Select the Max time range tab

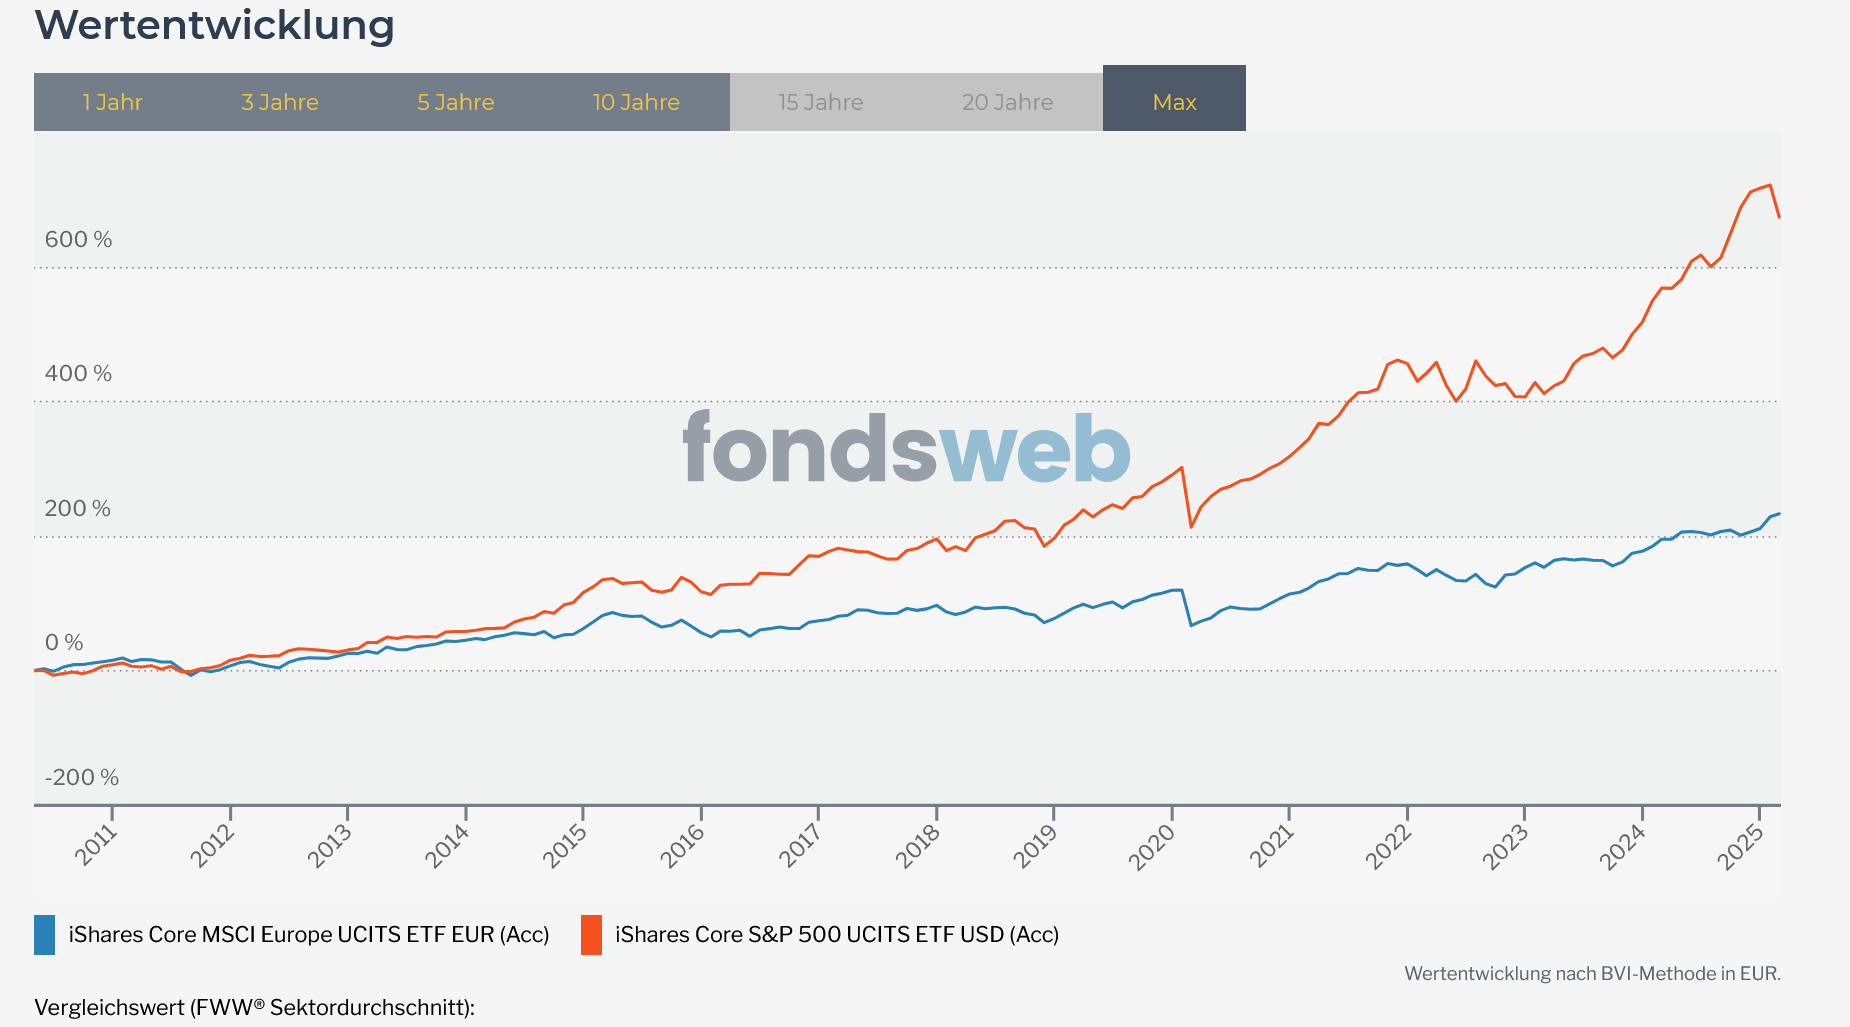tap(1174, 100)
